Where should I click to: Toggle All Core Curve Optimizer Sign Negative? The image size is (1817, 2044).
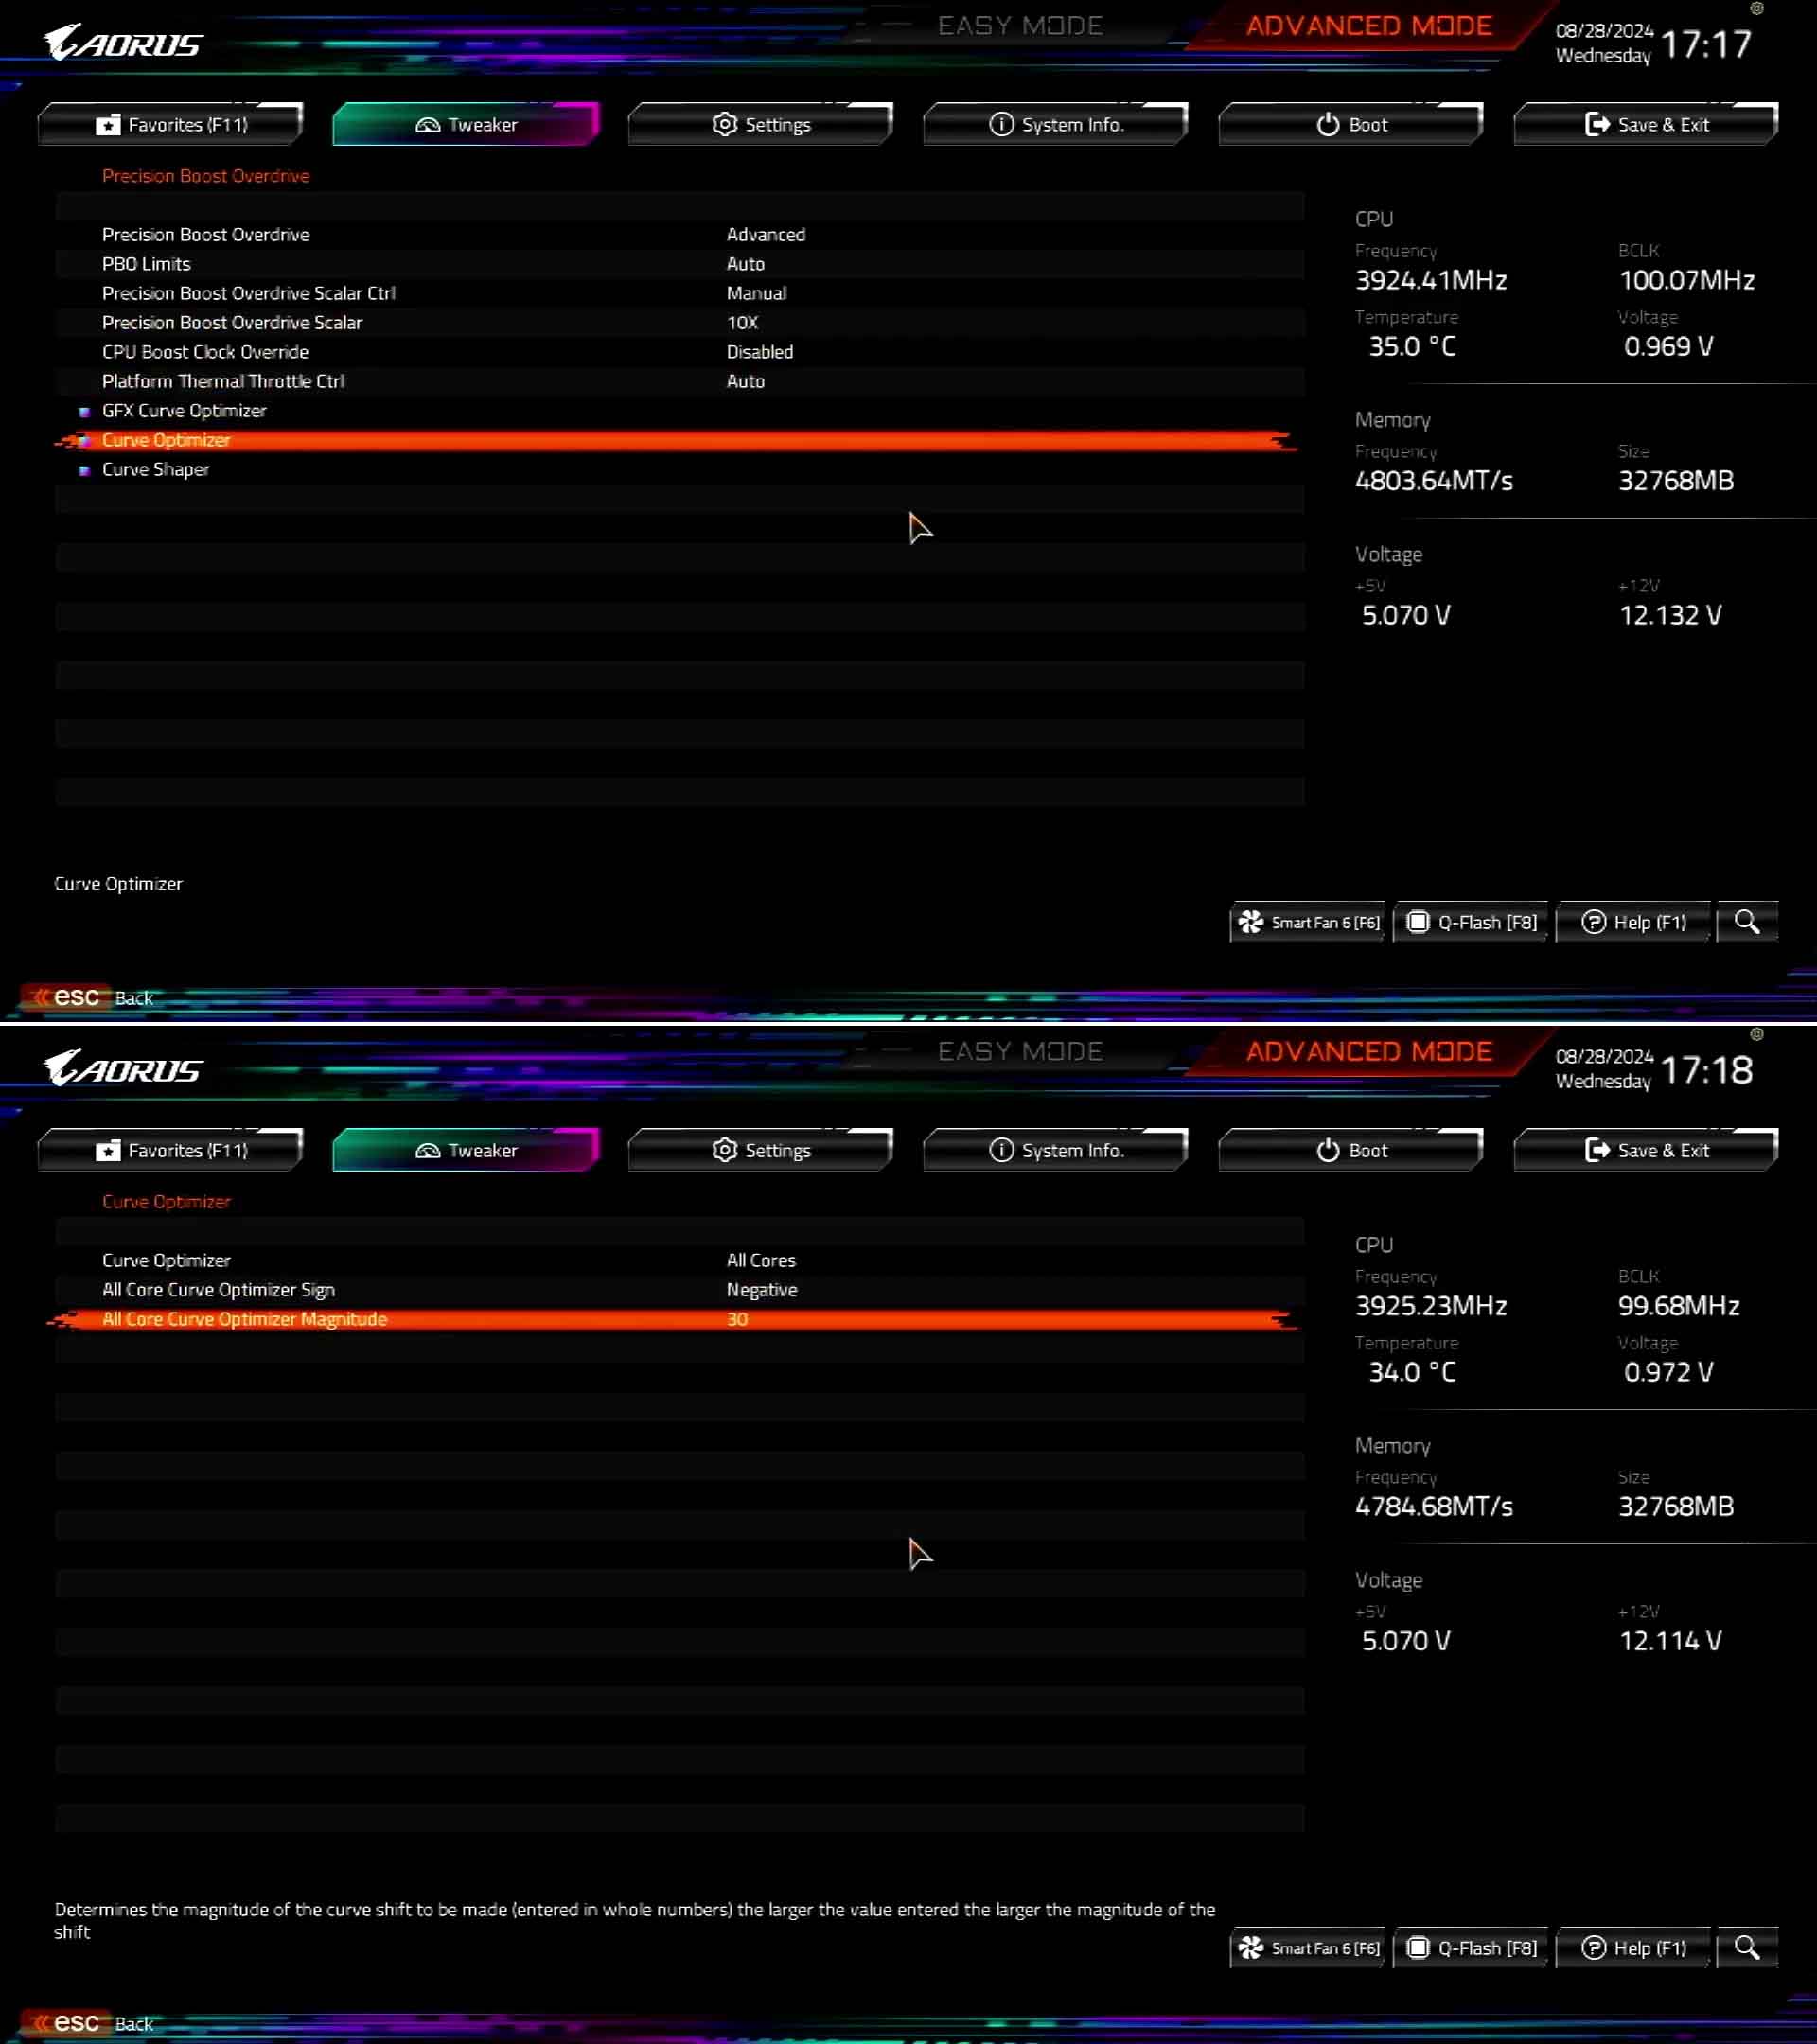(761, 1290)
